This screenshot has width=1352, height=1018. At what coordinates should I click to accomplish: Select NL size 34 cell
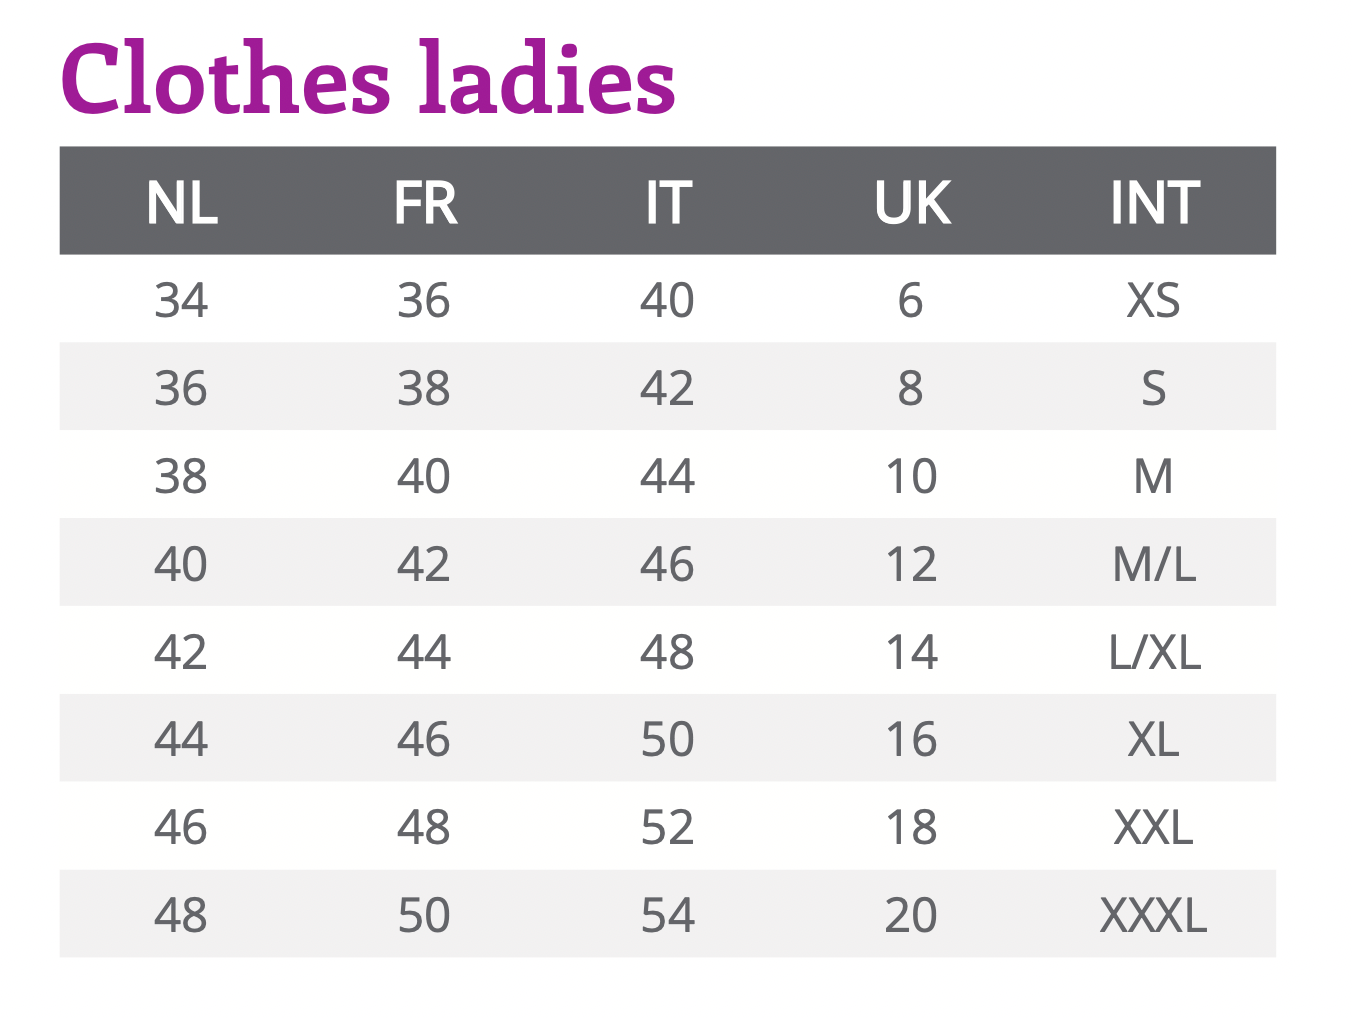(181, 300)
